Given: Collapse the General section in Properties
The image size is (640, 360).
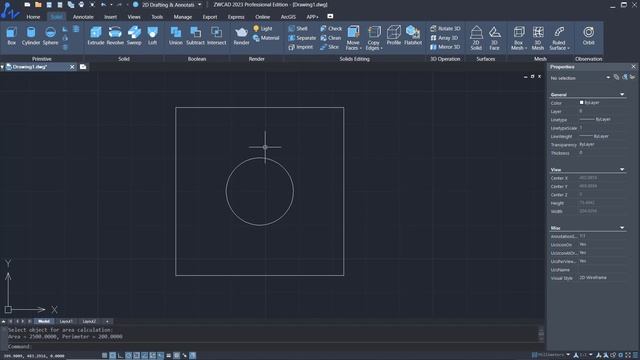Looking at the screenshot, I should point(622,94).
